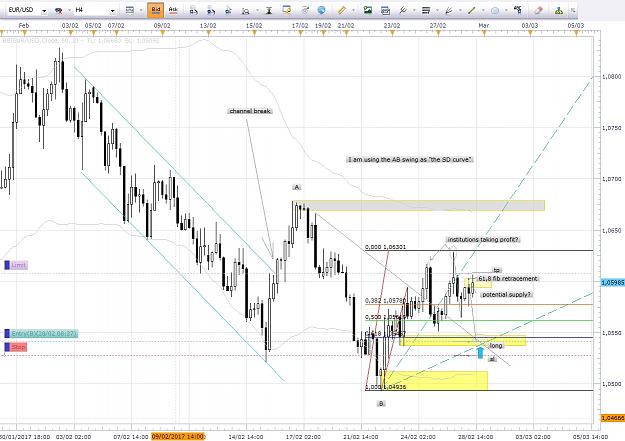Select the pitchfork drawing tool
This screenshot has height=441, width=625.
click(403, 10)
